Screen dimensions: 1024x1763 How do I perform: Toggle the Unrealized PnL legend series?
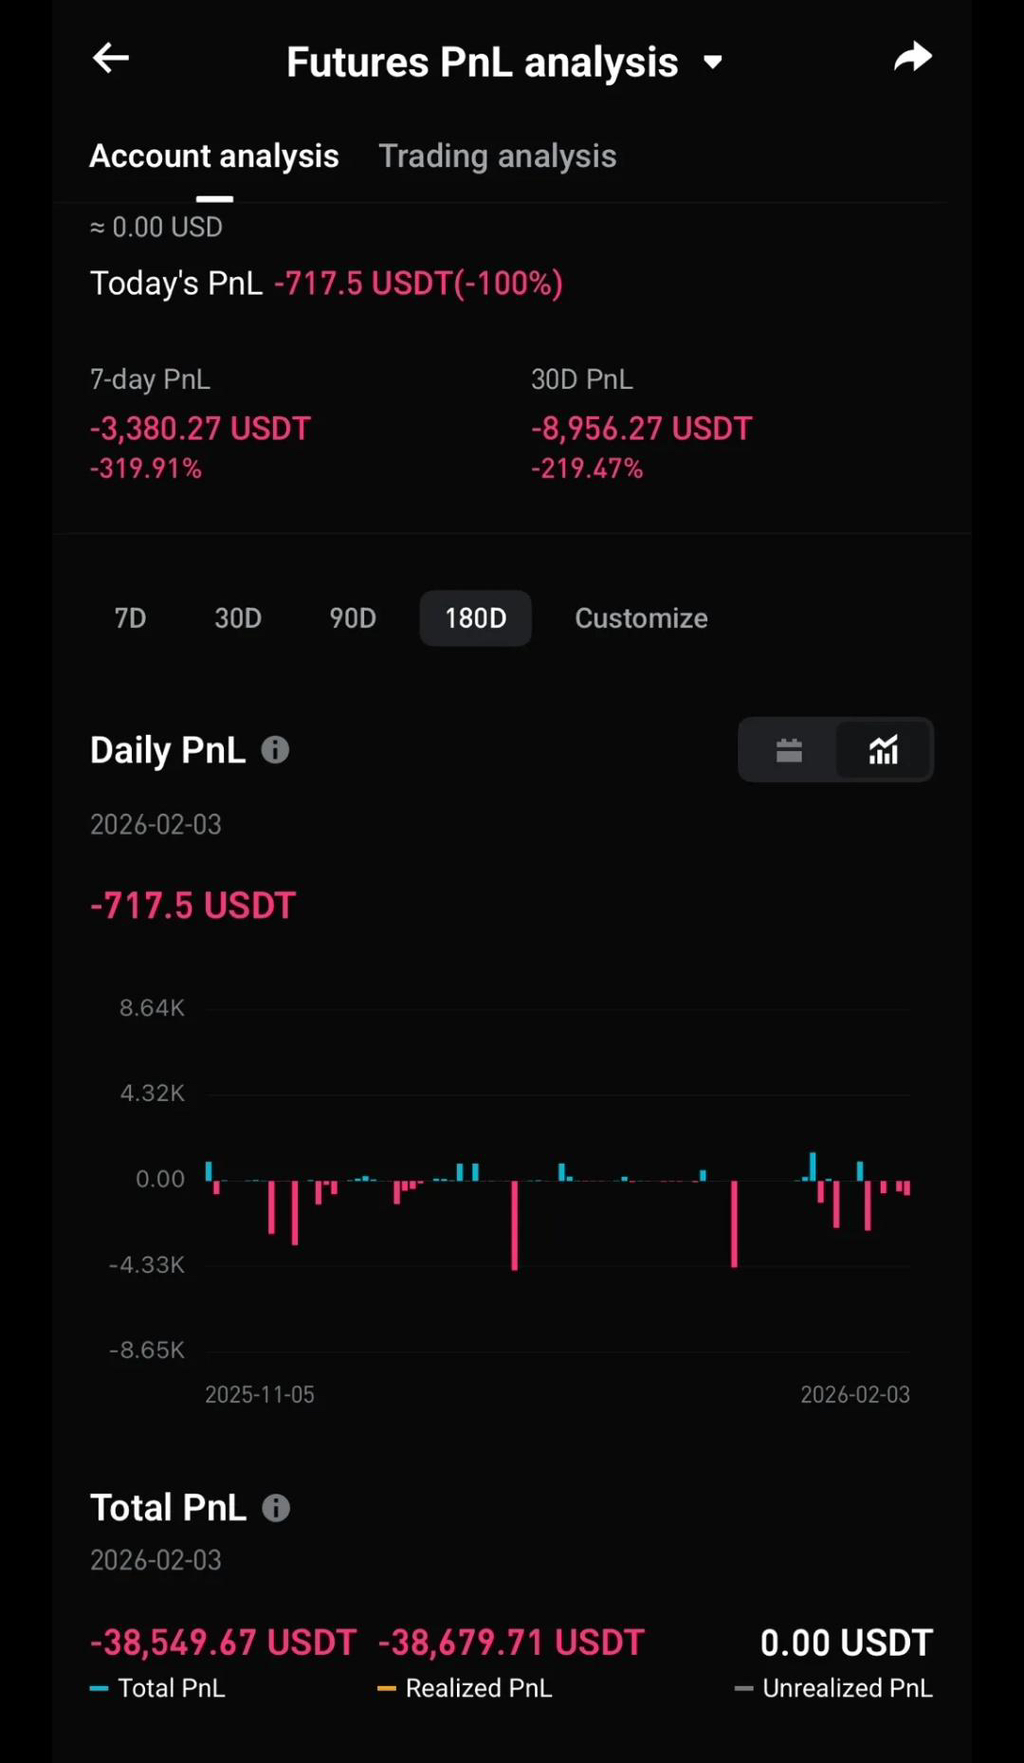point(833,1688)
